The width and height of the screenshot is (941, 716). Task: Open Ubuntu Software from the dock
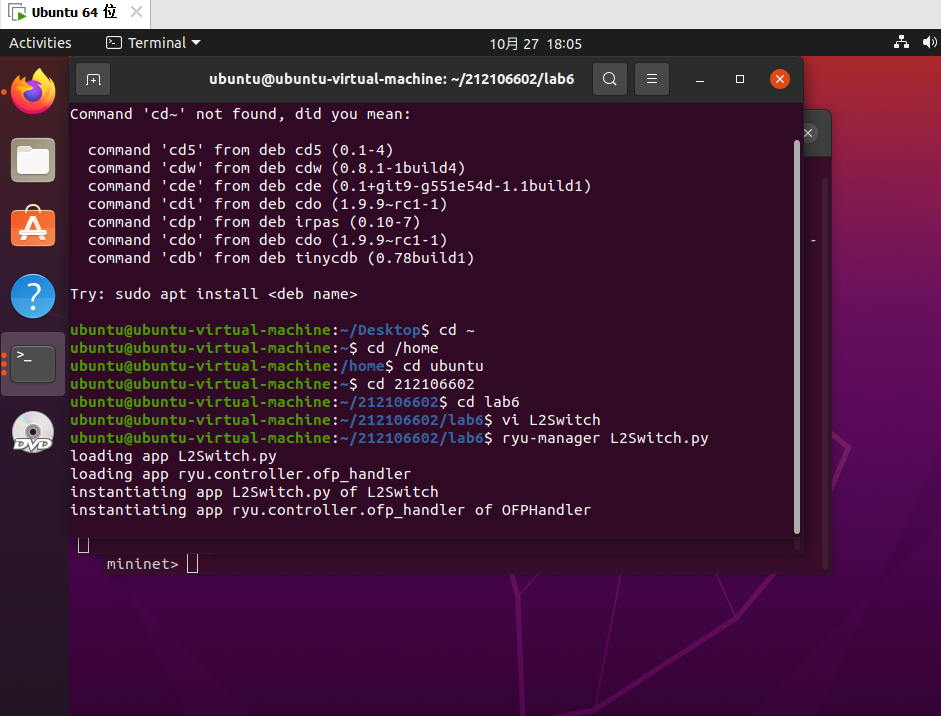[33, 227]
